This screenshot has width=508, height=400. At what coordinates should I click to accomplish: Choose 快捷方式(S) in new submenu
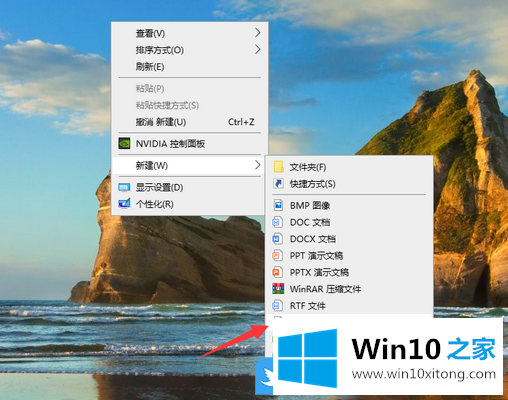coord(349,184)
